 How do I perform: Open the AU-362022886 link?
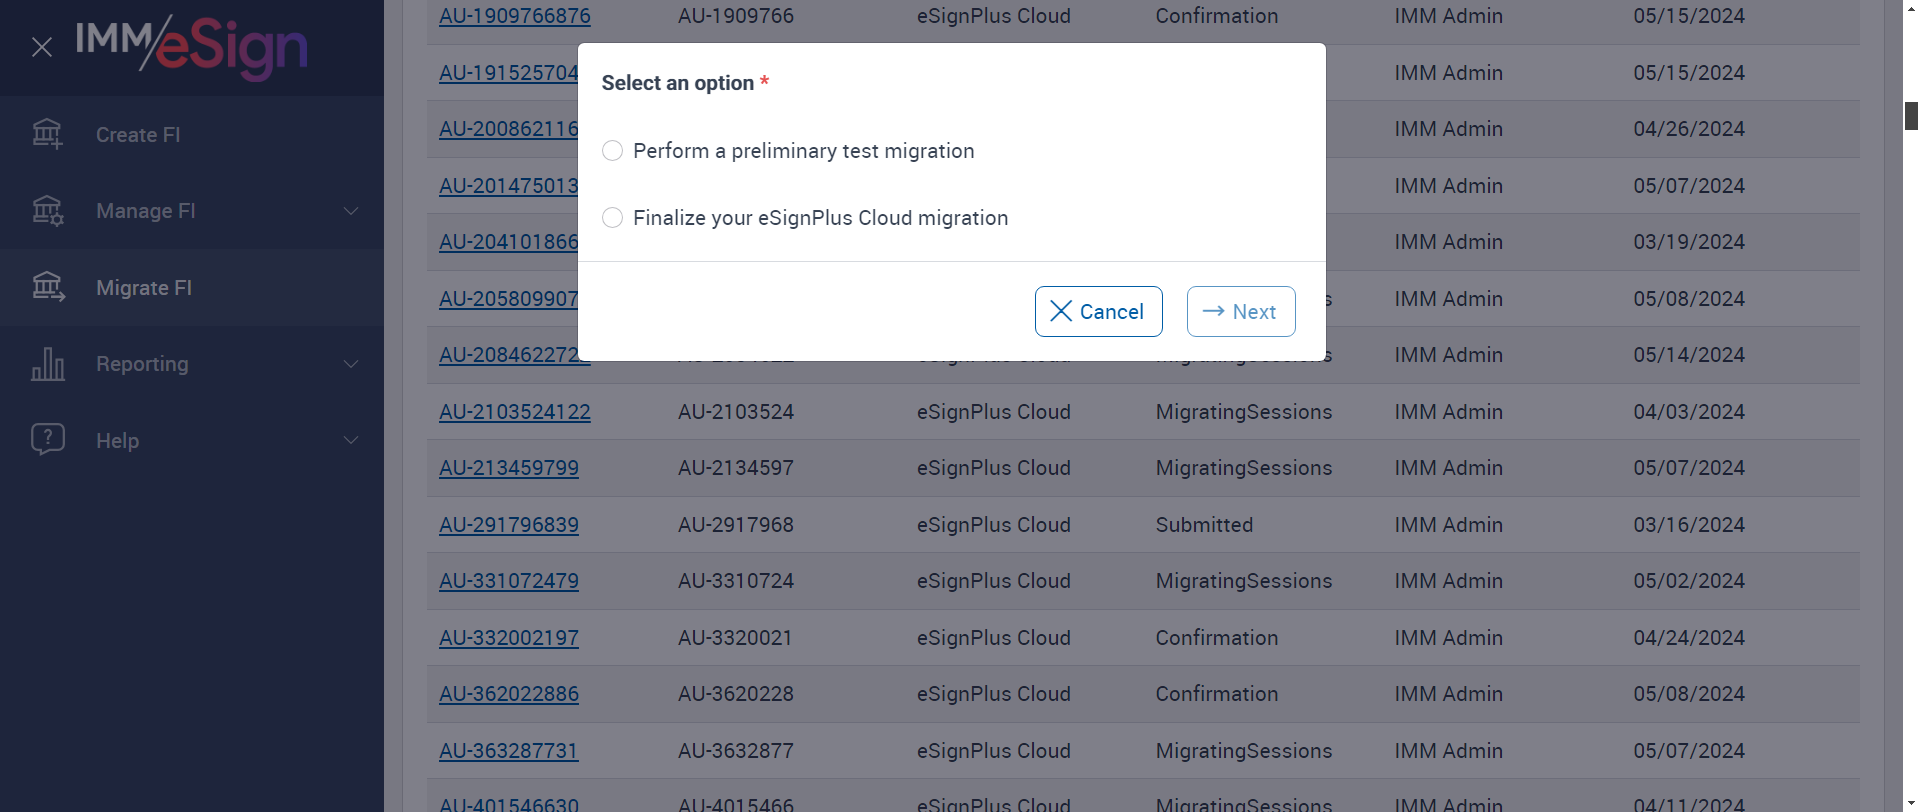pyautogui.click(x=508, y=694)
